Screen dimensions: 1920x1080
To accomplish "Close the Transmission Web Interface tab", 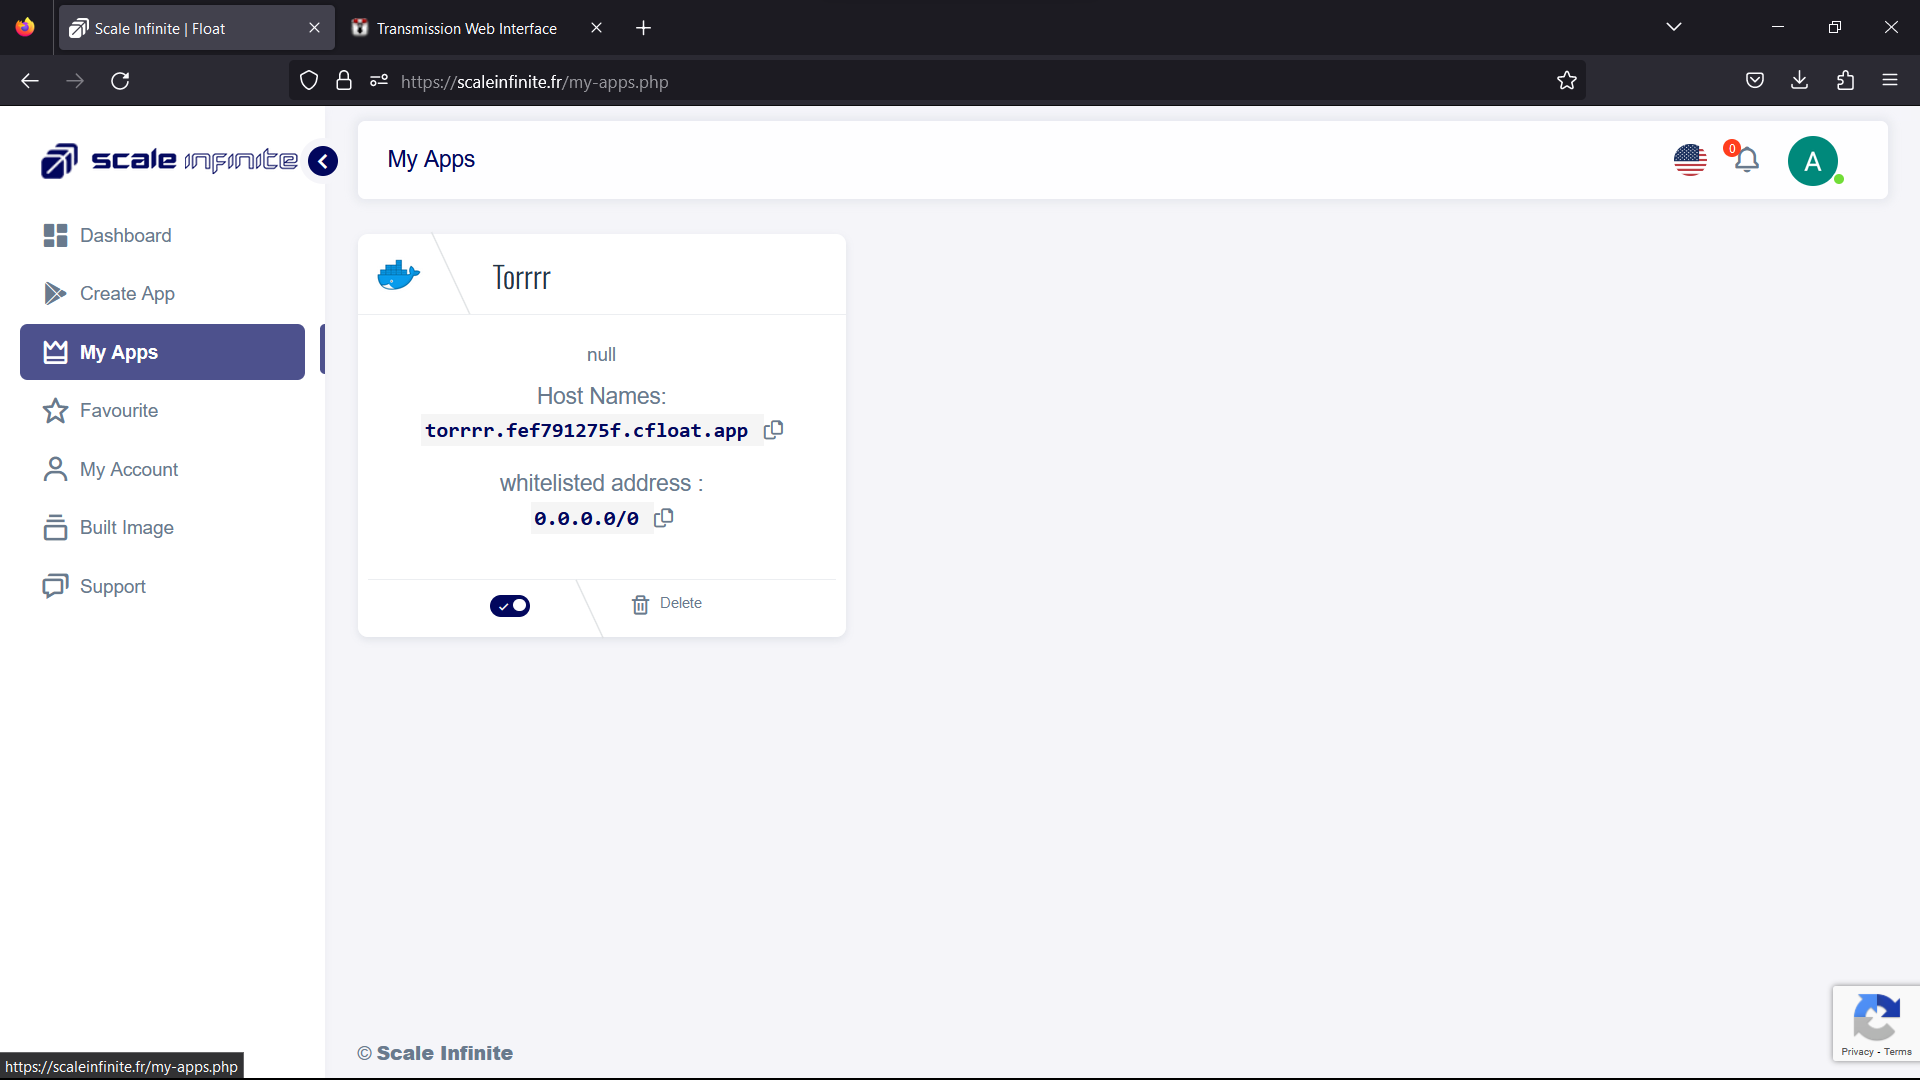I will point(596,28).
